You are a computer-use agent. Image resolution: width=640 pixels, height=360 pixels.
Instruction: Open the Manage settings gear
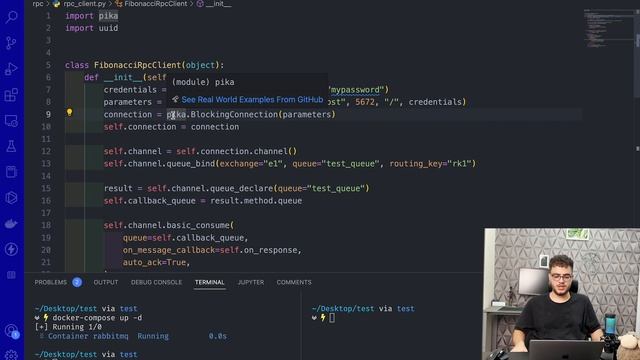click(x=11, y=355)
